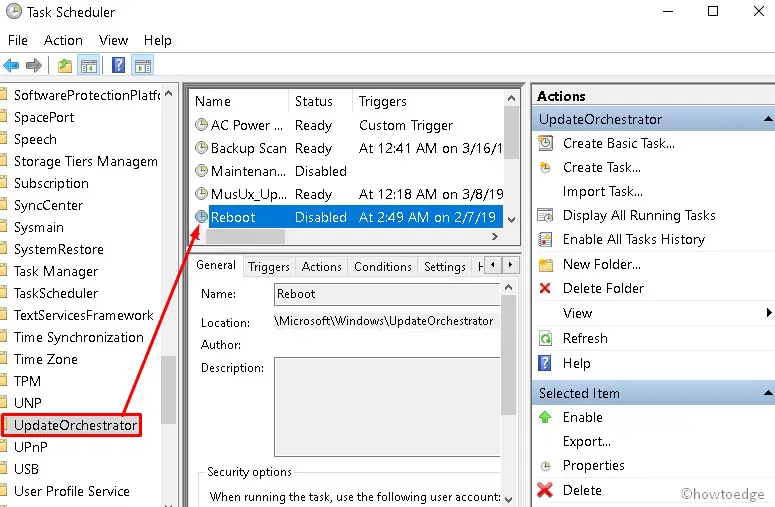Viewport: 775px width, 507px height.
Task: Click the empty Description box
Action: coord(387,407)
